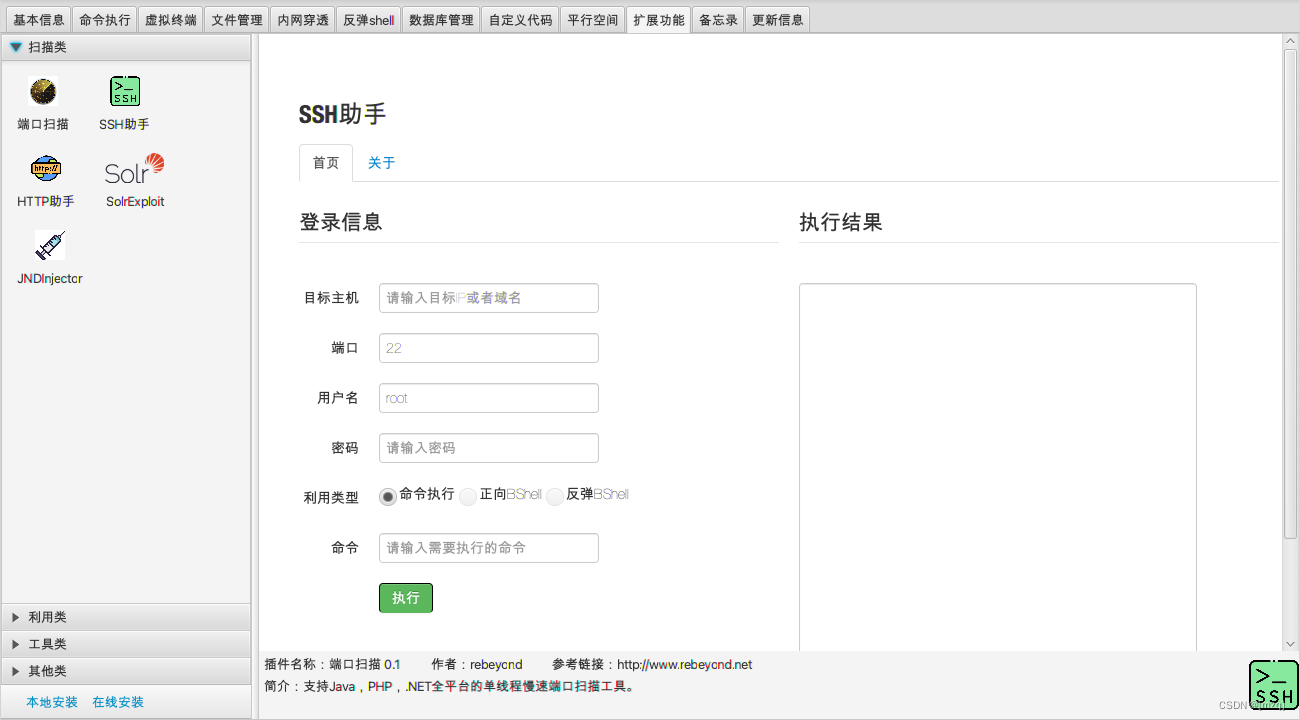Click the green 执行 button
The height and width of the screenshot is (720, 1300).
coord(406,598)
